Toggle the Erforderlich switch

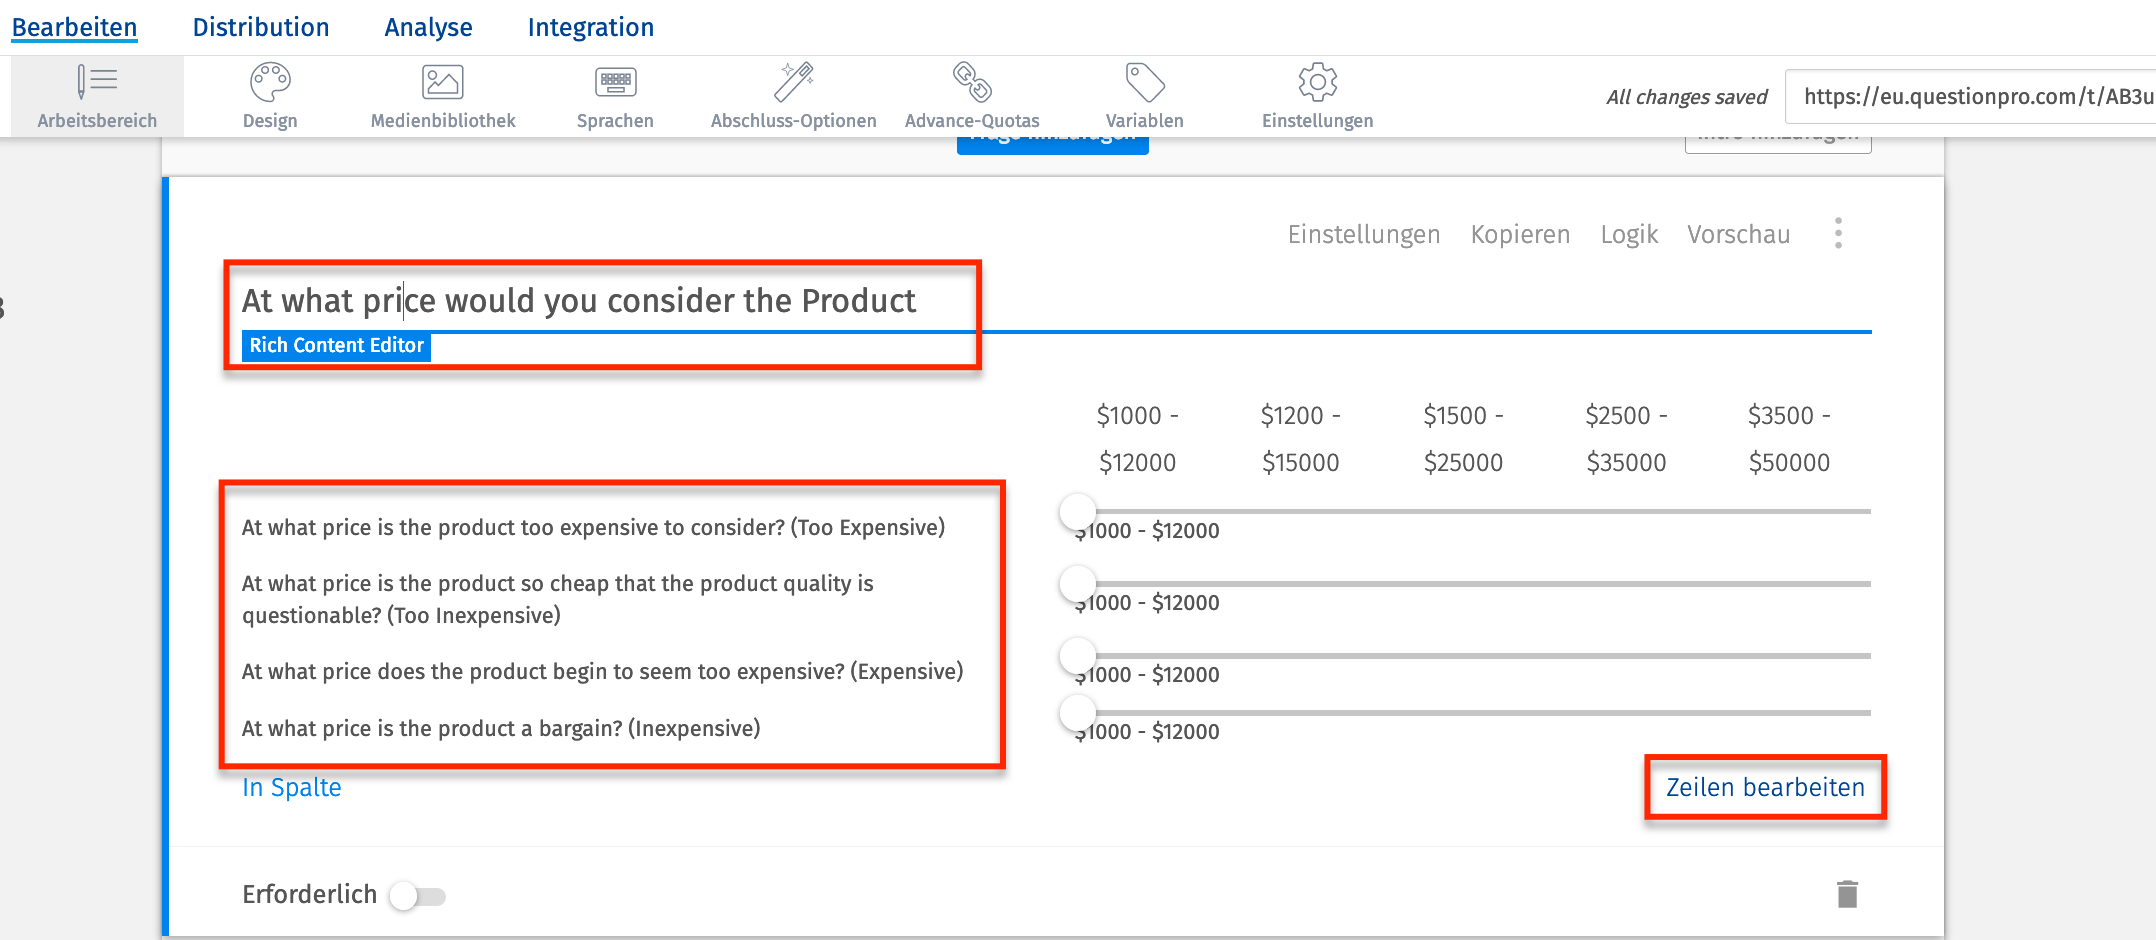418,896
